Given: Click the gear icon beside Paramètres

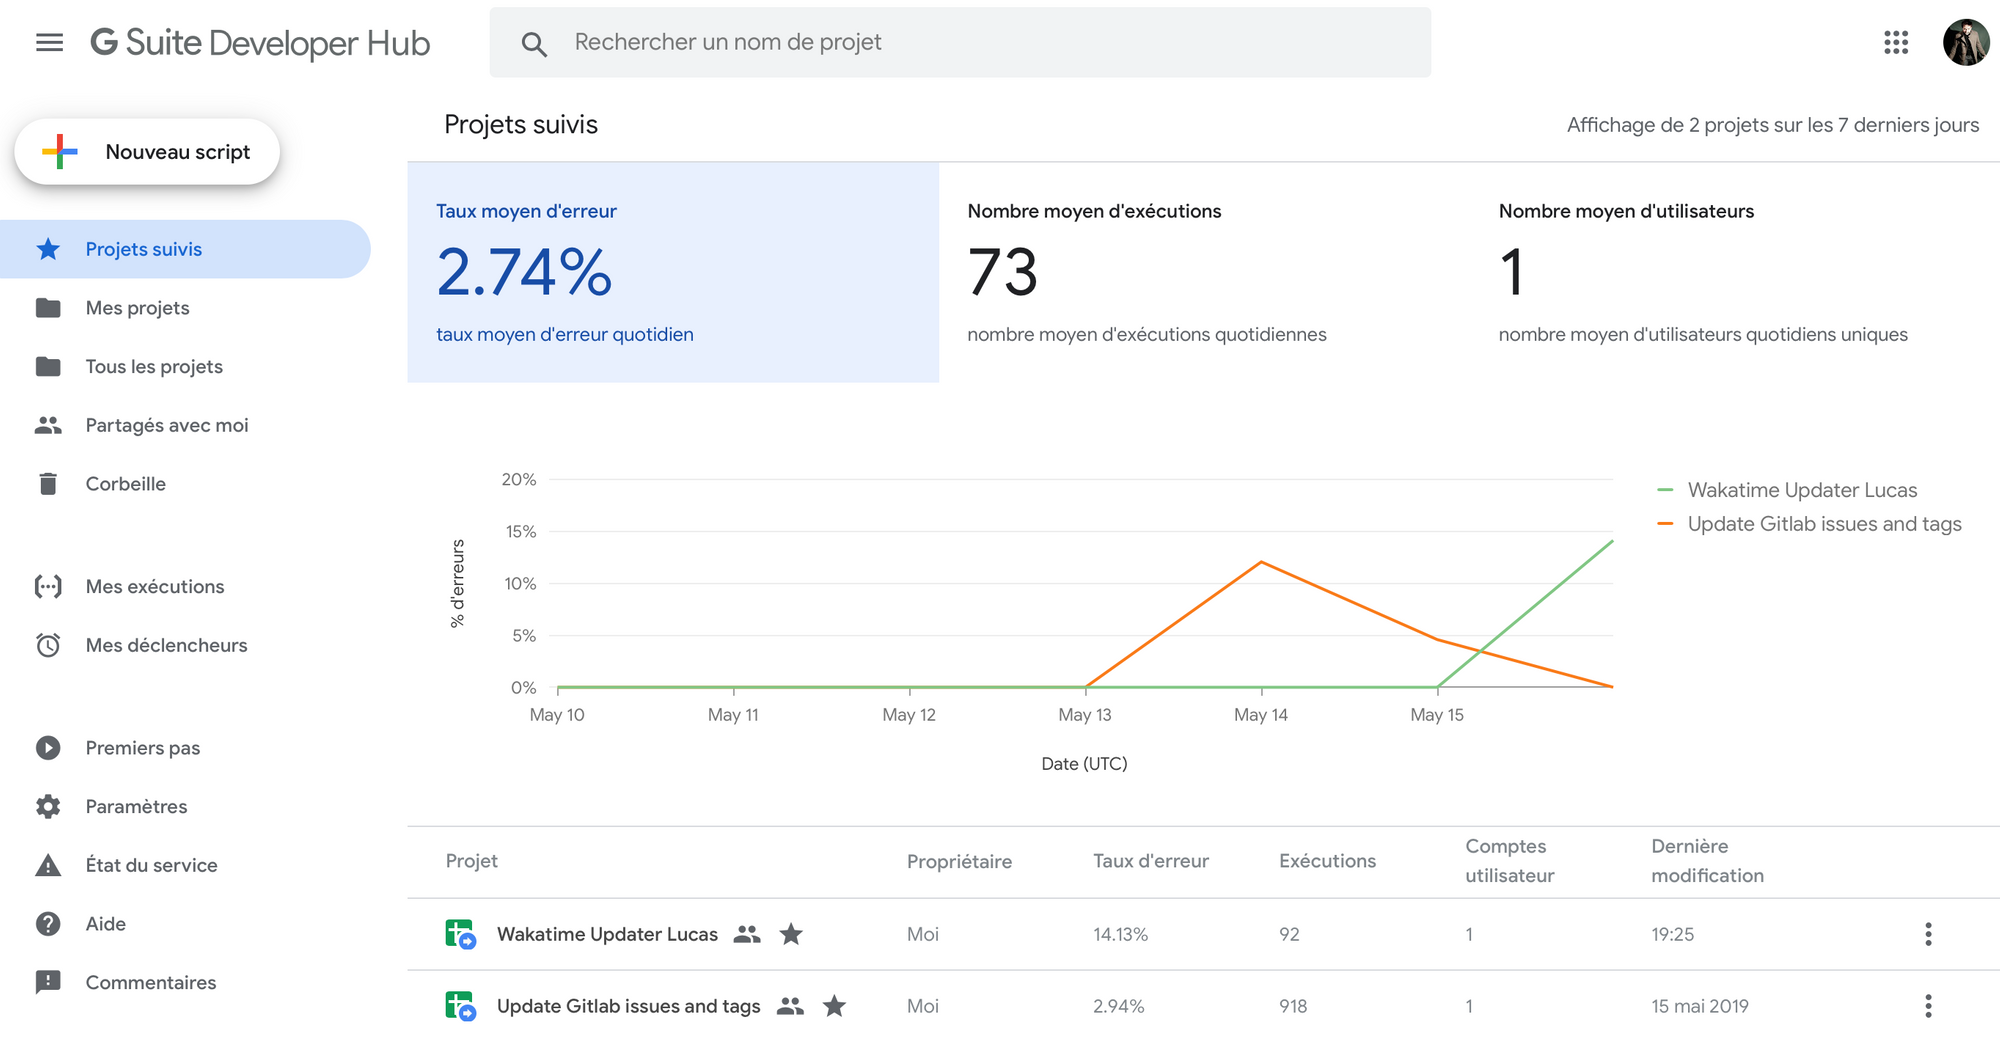Looking at the screenshot, I should click(48, 806).
